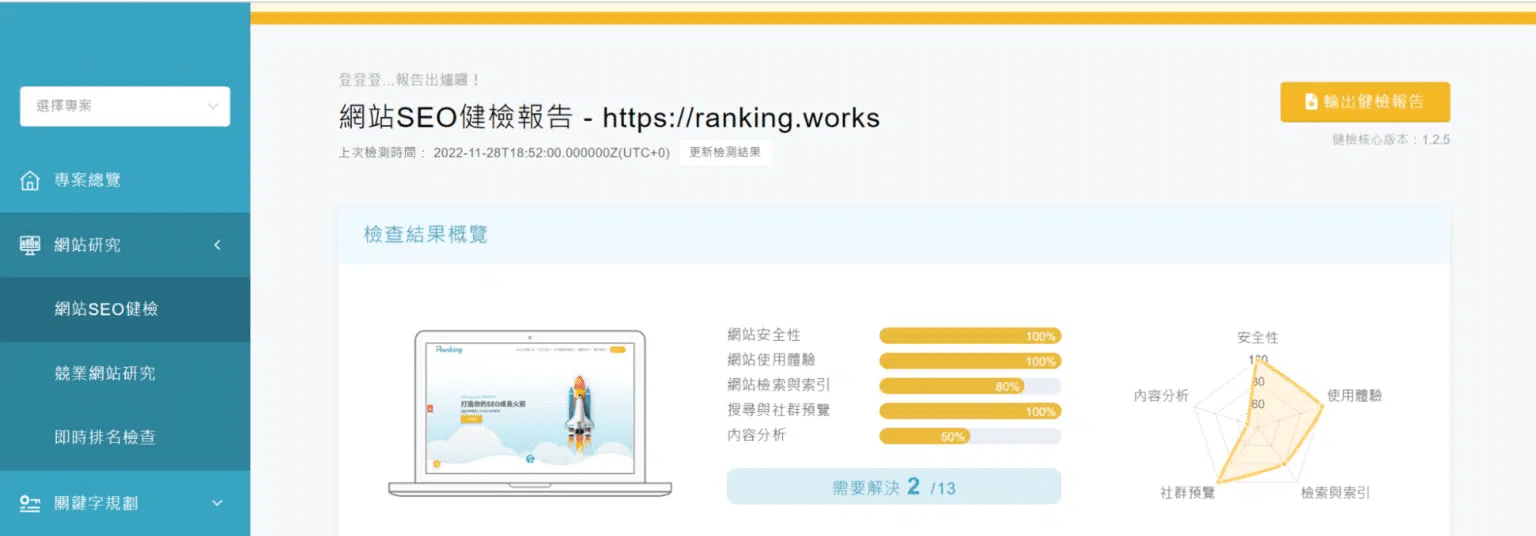Click the monitor icon beside 網站研究

point(30,245)
